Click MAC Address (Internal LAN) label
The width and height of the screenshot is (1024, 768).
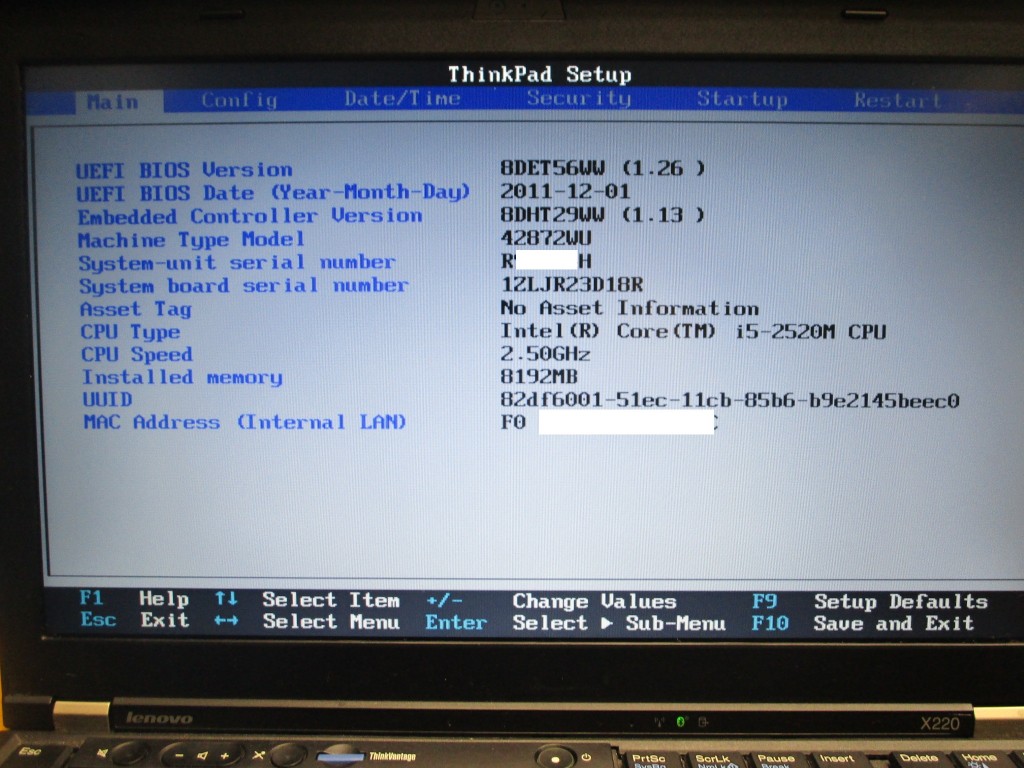(x=245, y=423)
